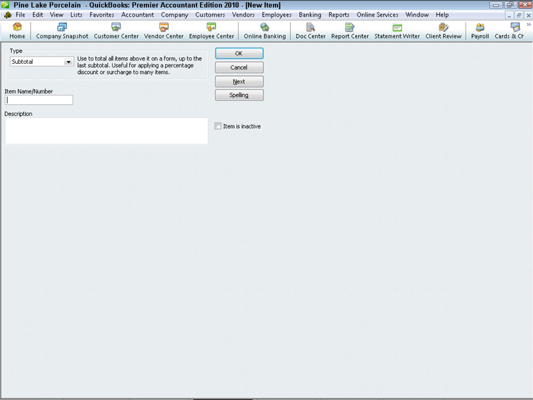Launch Statement Writer from toolbar
Screen dimensions: 533x400
(397, 31)
